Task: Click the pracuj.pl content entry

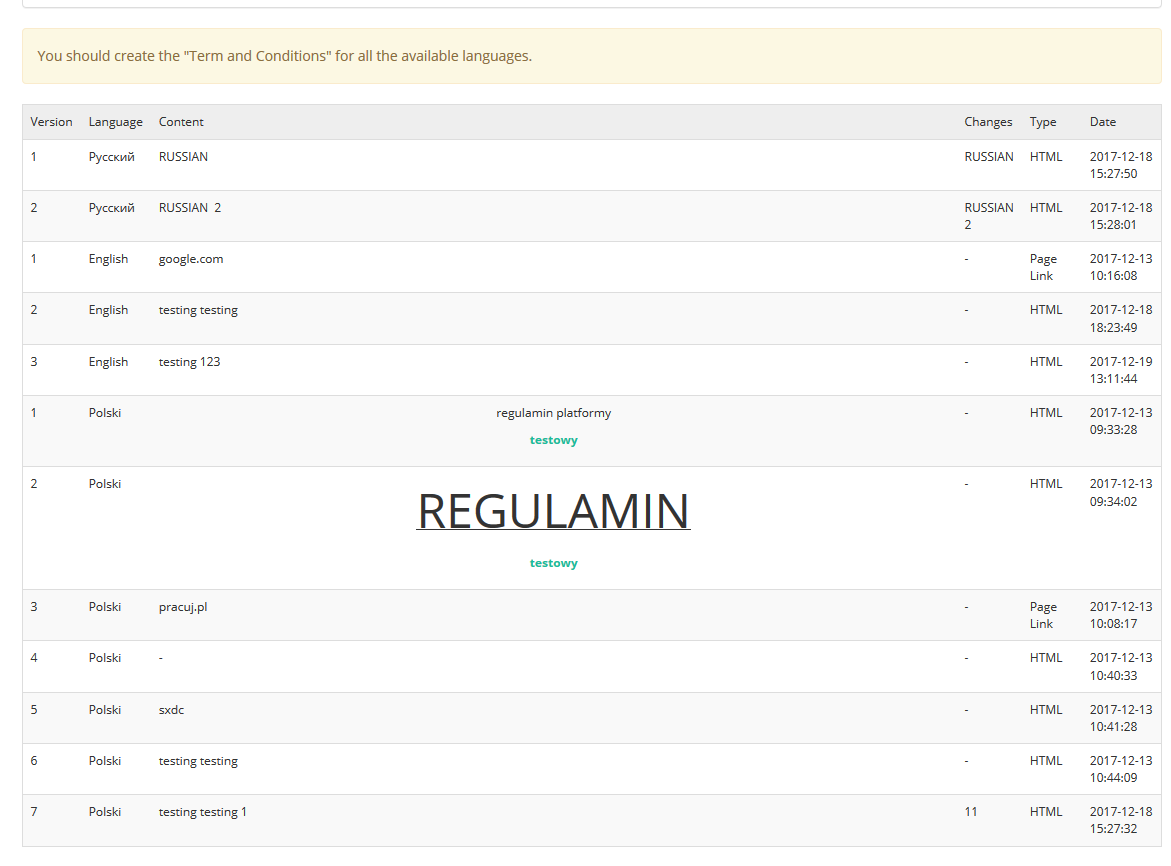Action: coord(182,606)
